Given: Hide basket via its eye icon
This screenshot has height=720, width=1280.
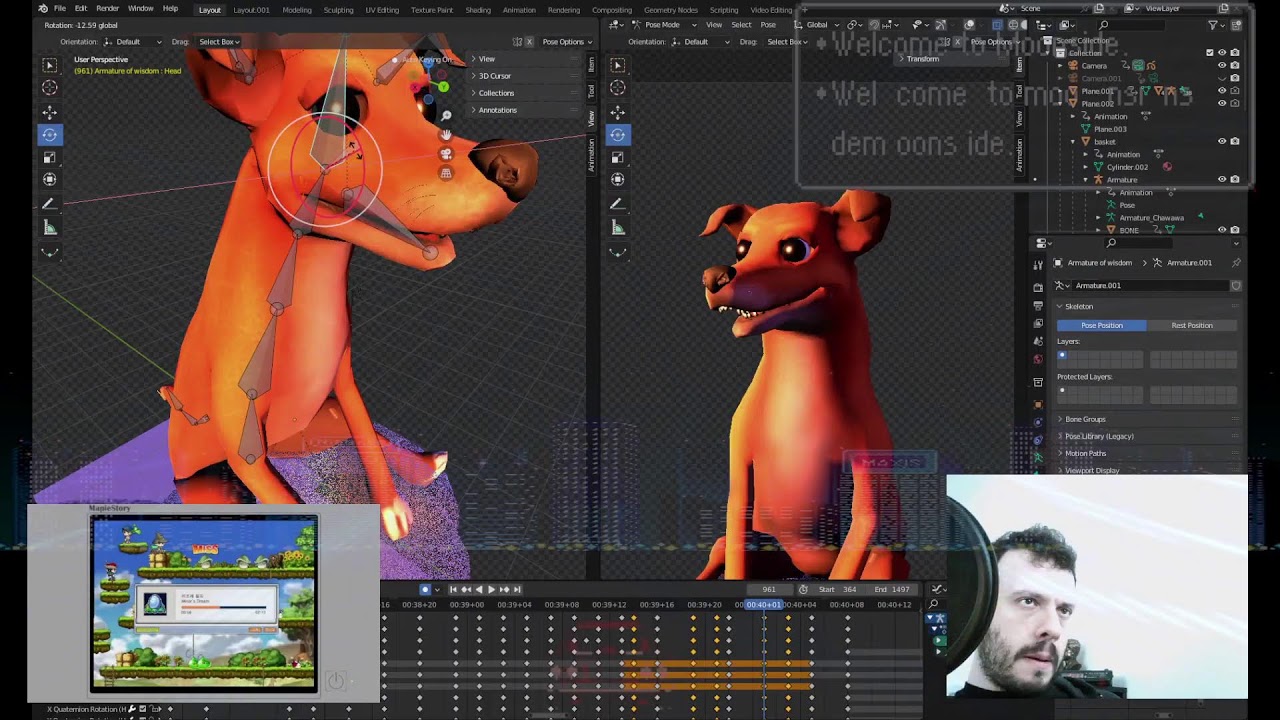Looking at the screenshot, I should point(1222,142).
